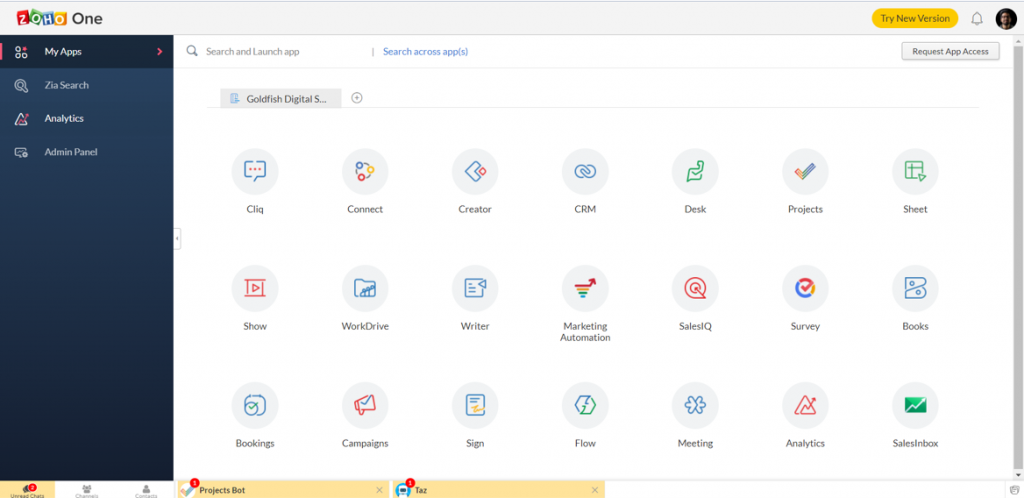Open the Meeting app
Viewport: 1024px width, 498px height.
(695, 405)
